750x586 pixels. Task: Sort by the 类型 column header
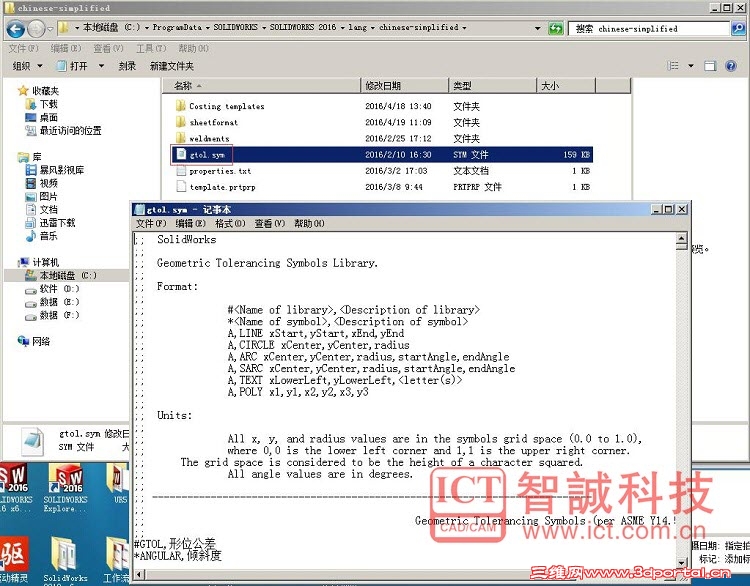493,86
